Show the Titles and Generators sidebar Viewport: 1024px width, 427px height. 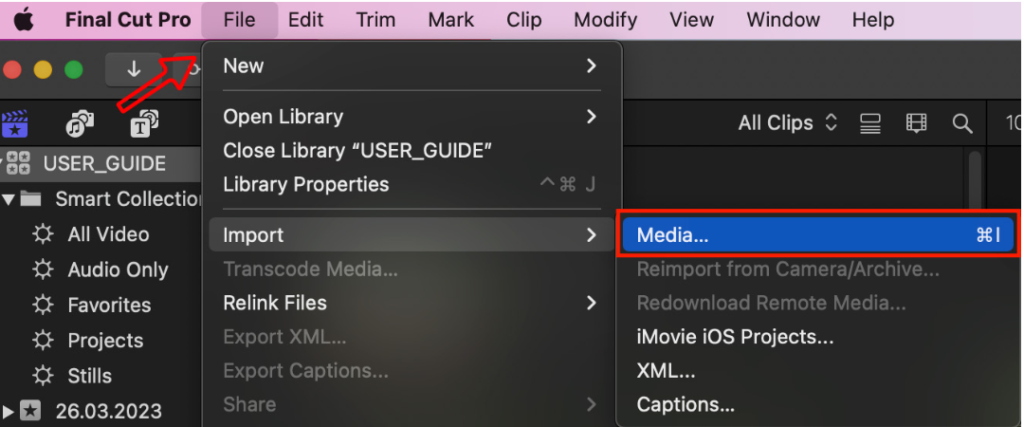(x=144, y=123)
